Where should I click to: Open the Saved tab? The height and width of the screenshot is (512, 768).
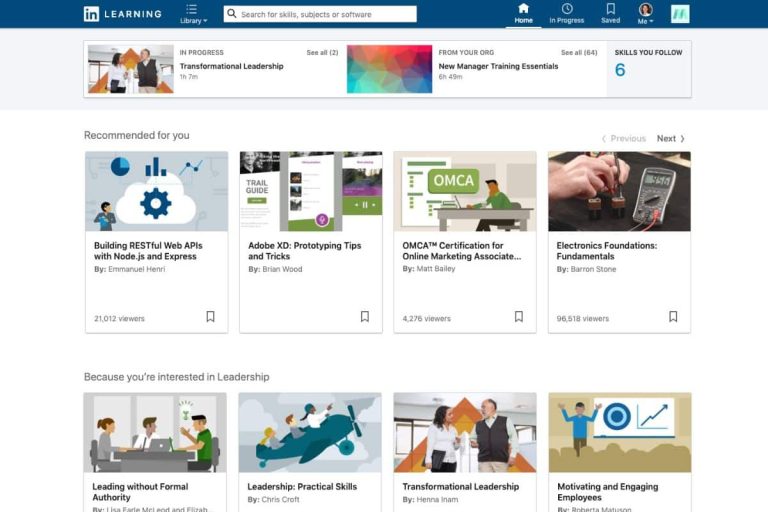pyautogui.click(x=610, y=14)
